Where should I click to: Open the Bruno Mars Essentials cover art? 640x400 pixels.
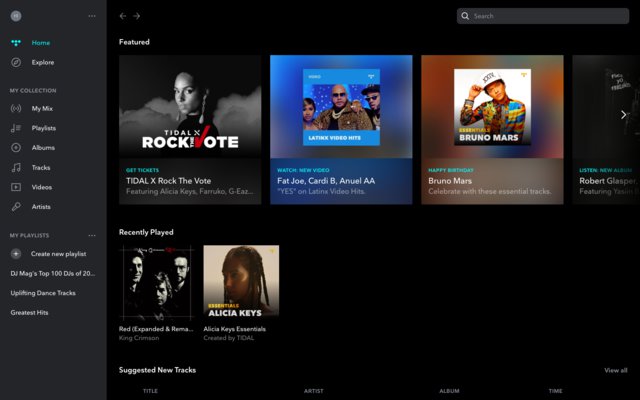(493, 107)
